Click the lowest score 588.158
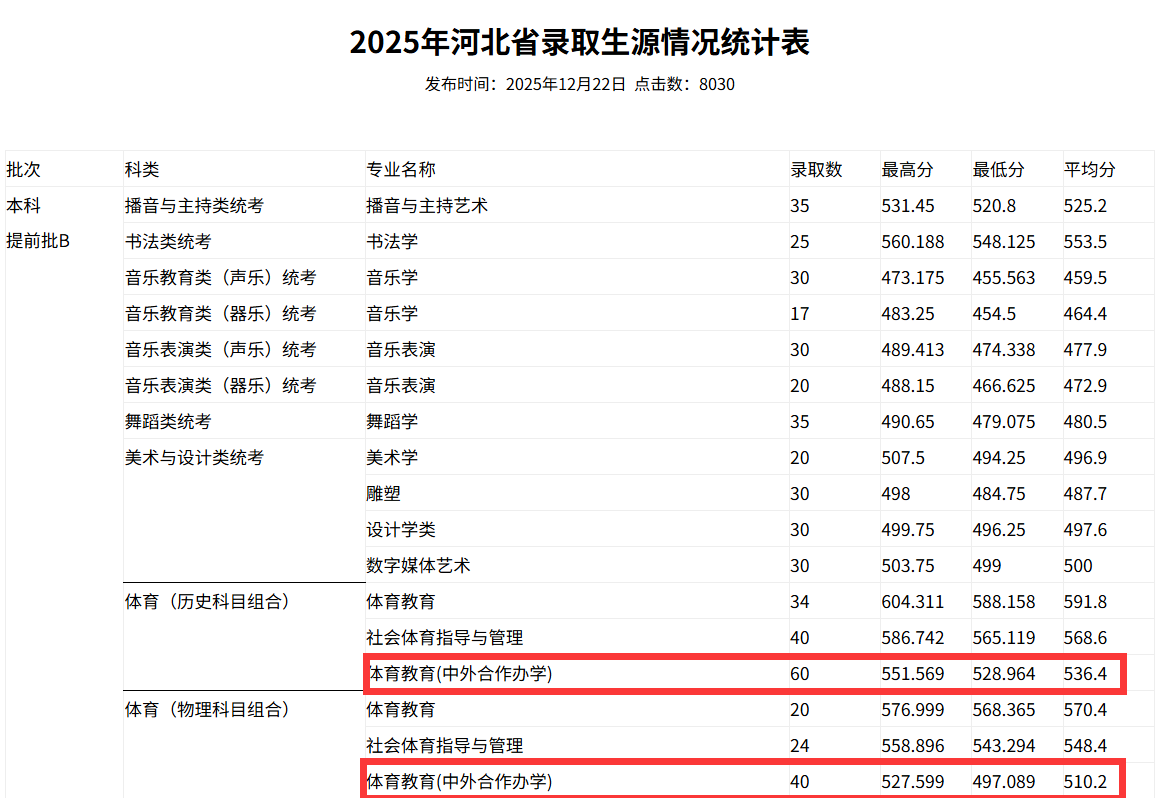The image size is (1161, 798). [1004, 603]
